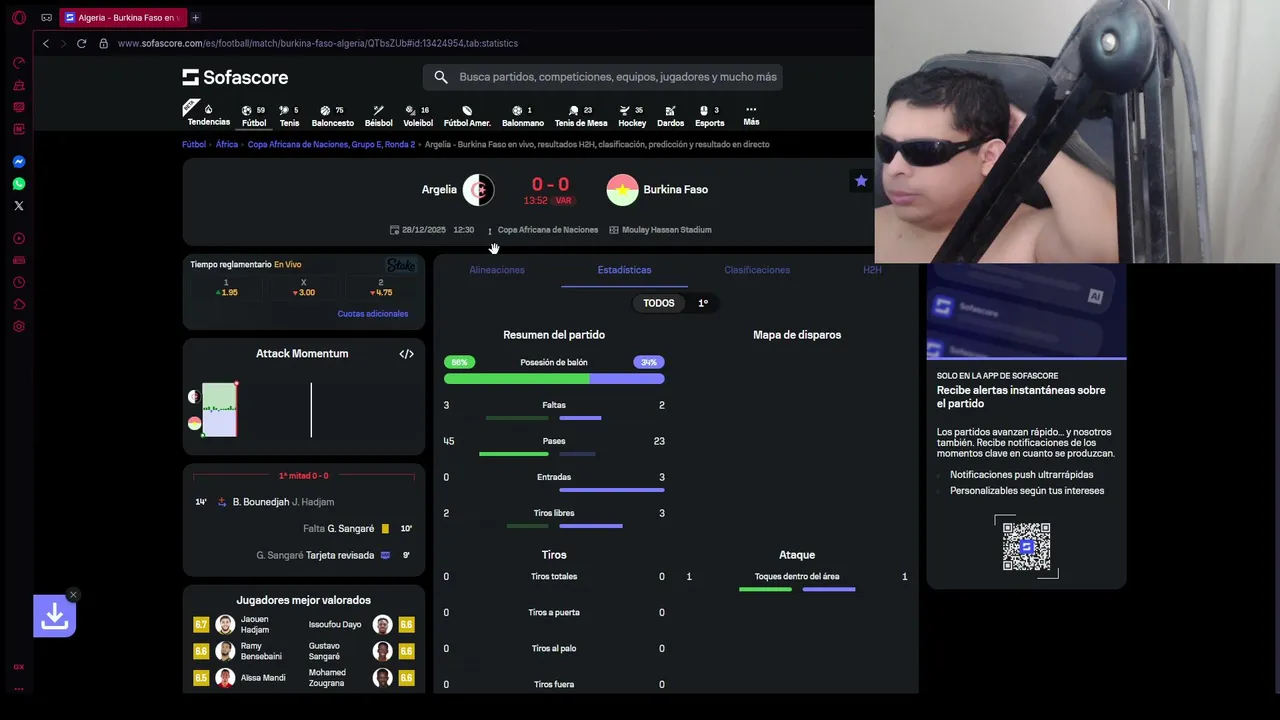Click the 4.75 away win odds
The height and width of the screenshot is (720, 1280).
(x=381, y=288)
